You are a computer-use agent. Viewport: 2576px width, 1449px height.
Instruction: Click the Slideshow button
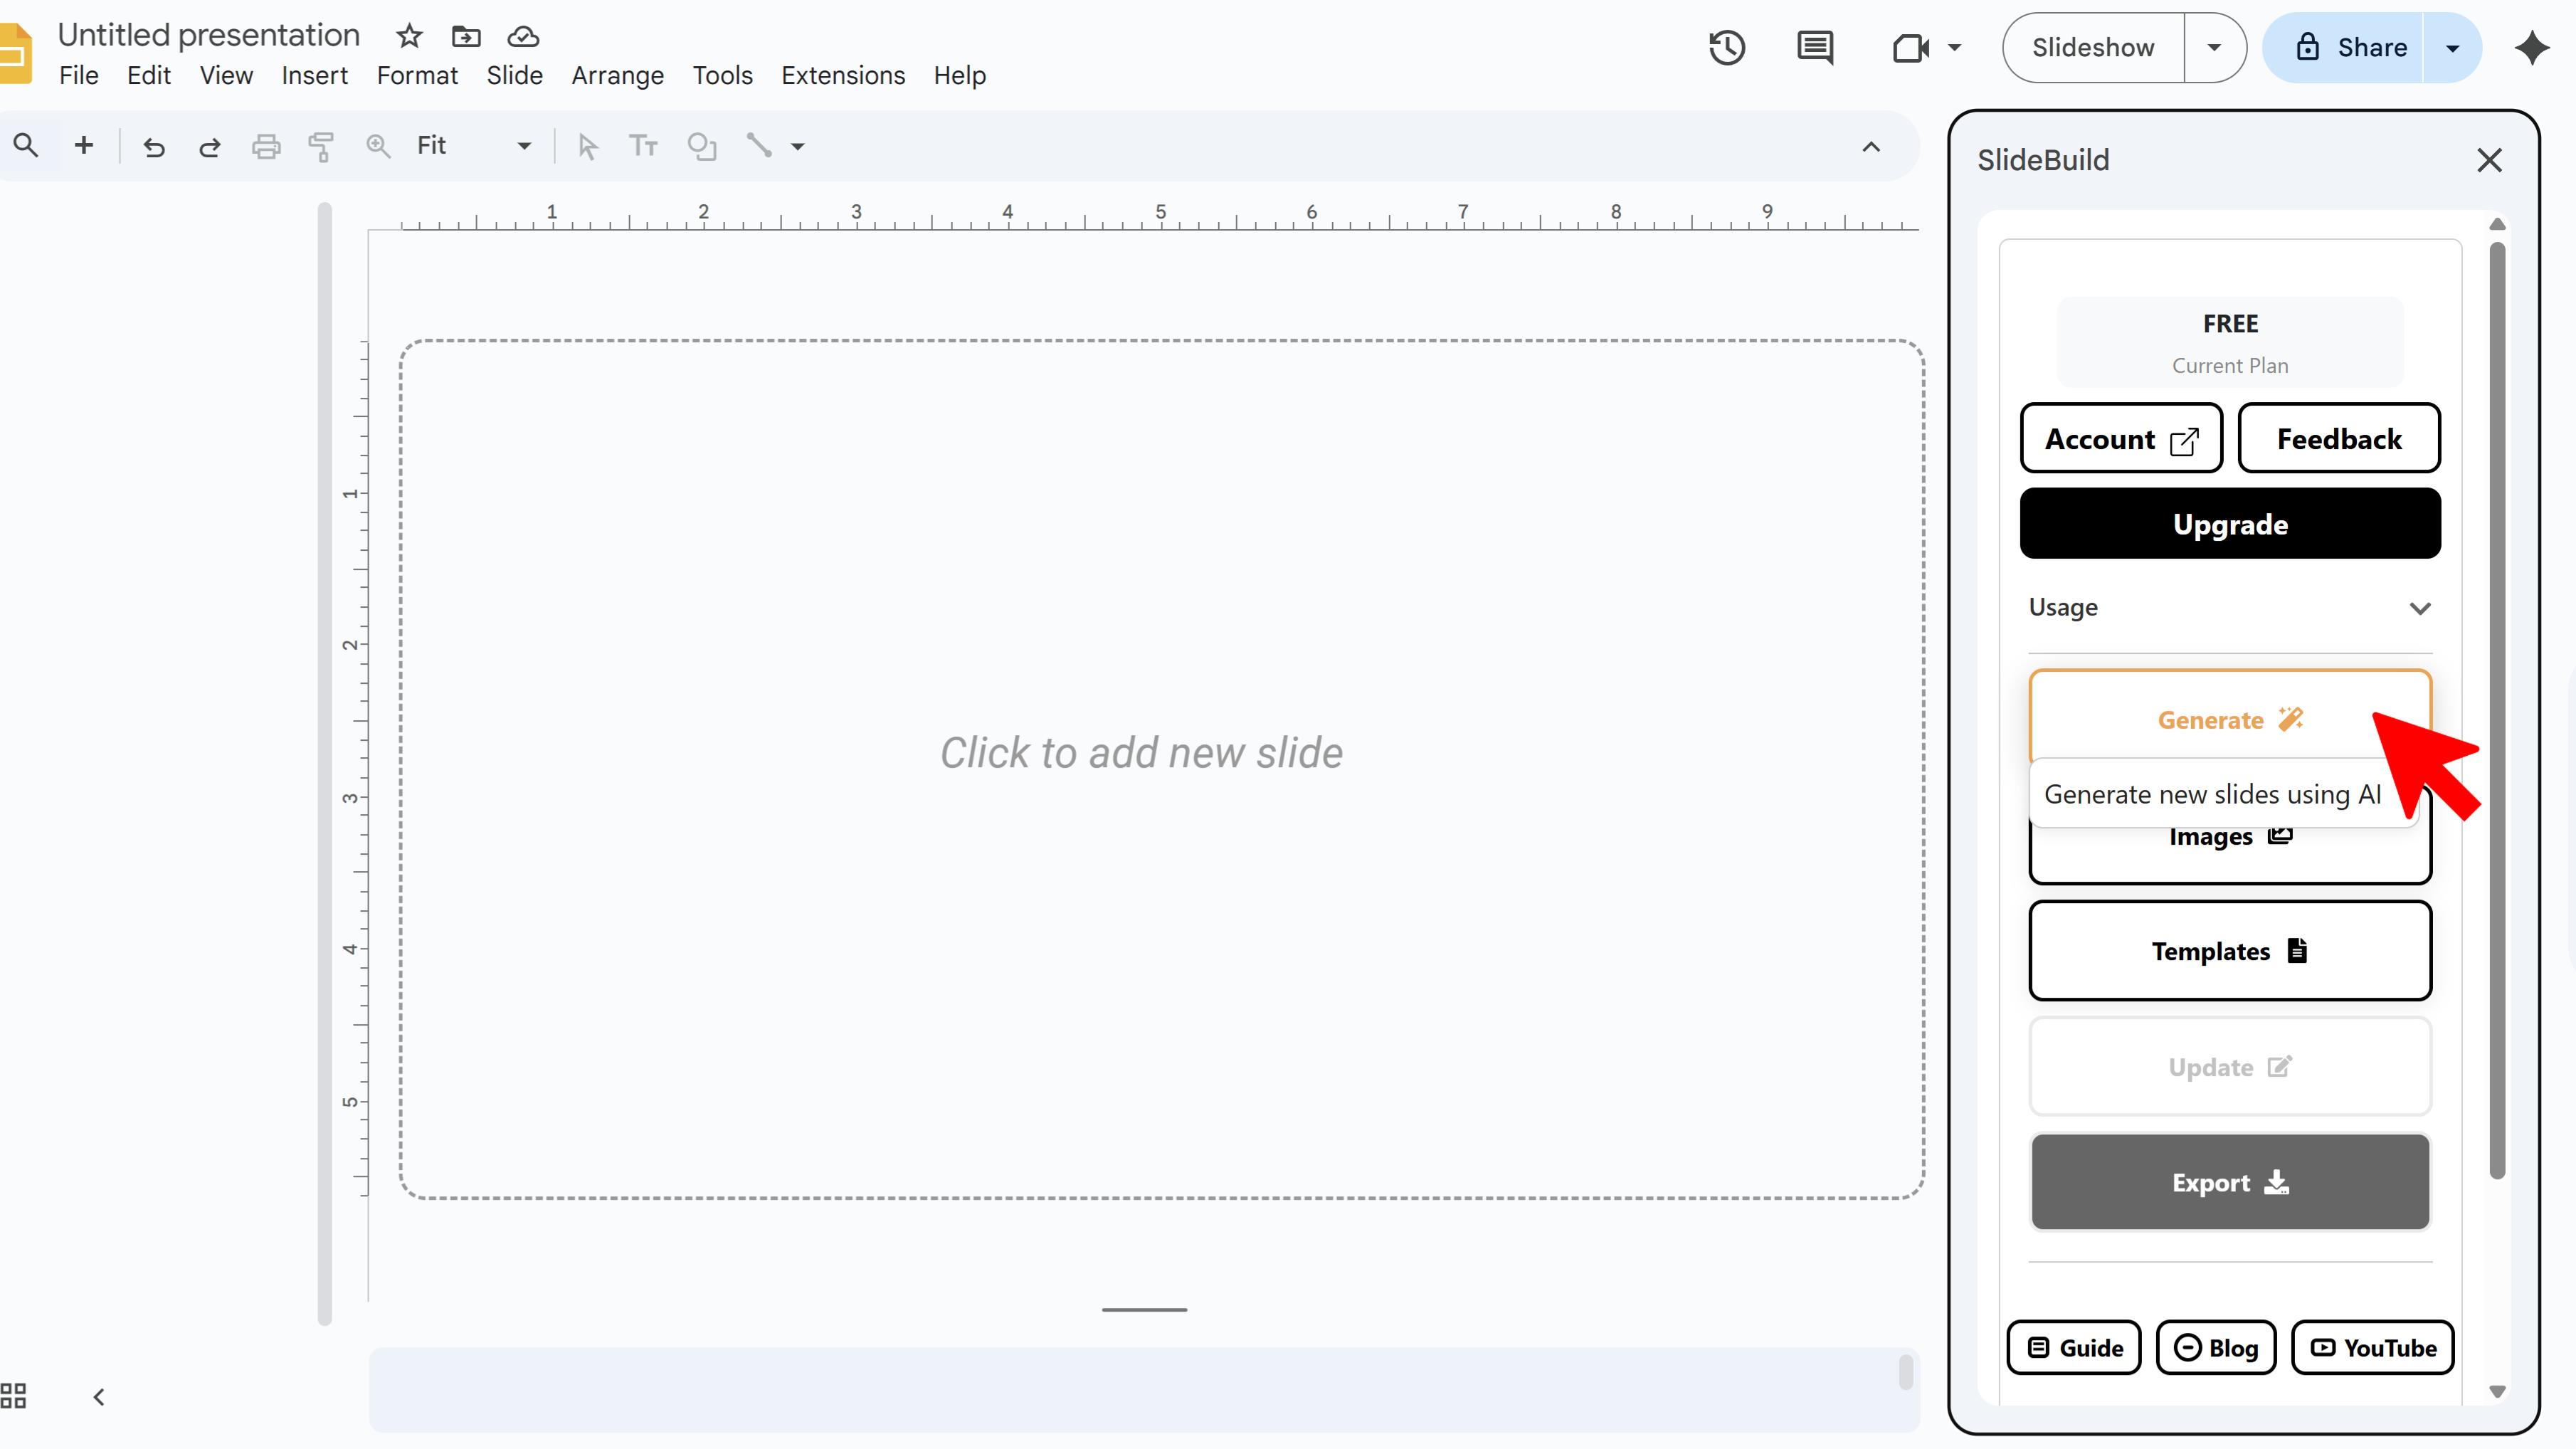[x=2093, y=48]
